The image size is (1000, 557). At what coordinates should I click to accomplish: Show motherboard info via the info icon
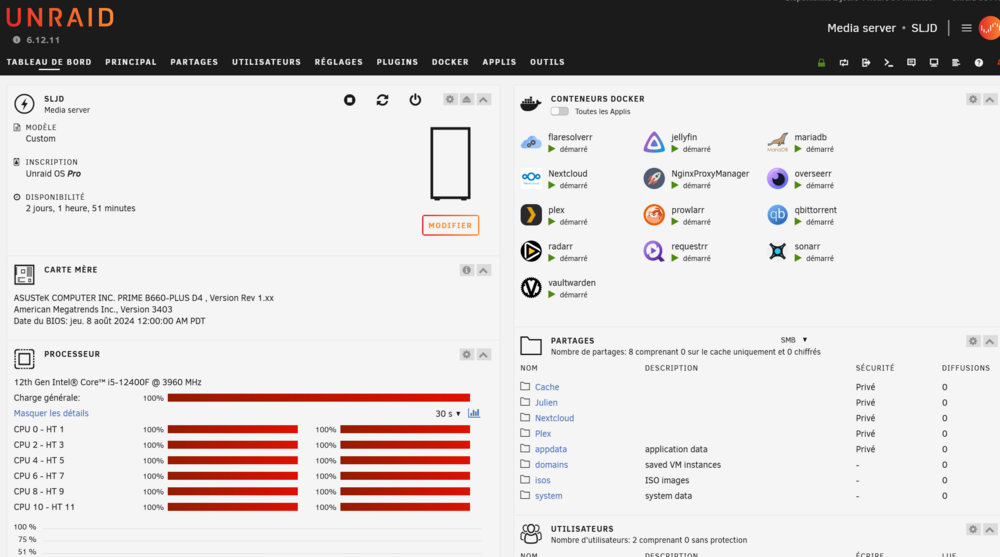(x=467, y=271)
